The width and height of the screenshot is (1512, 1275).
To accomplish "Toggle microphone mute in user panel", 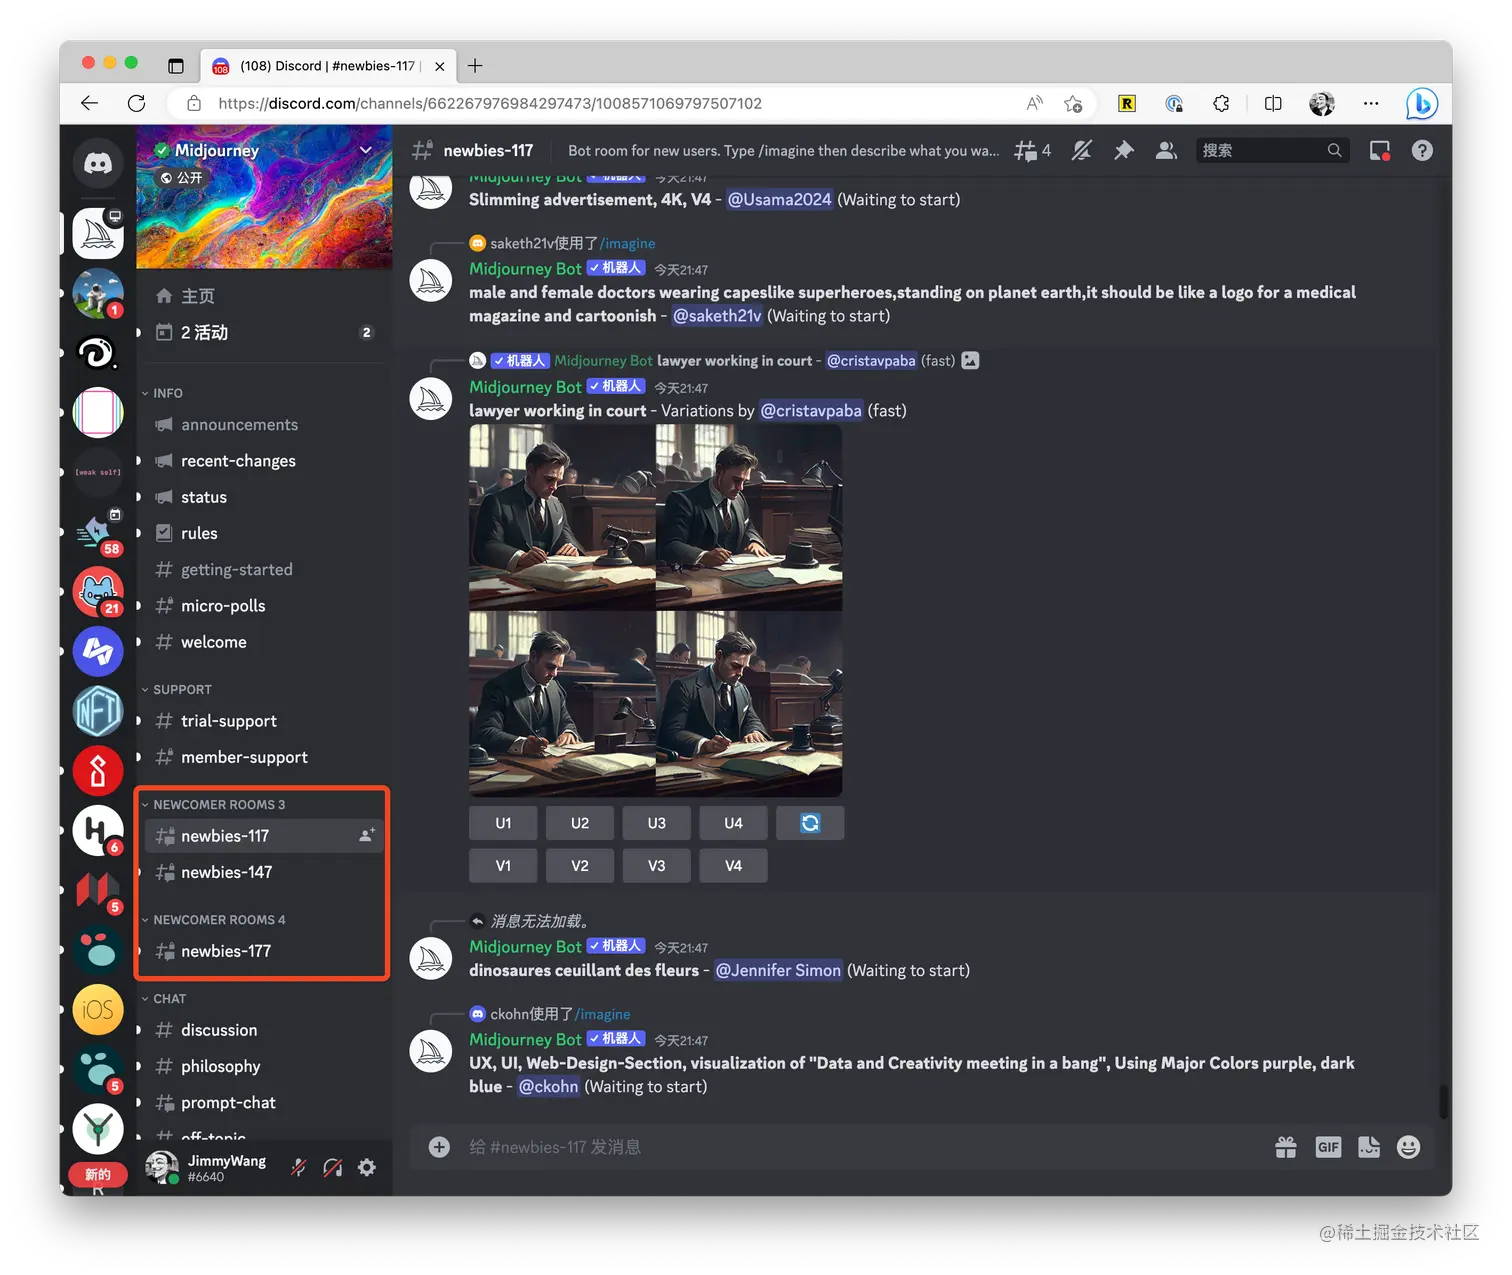I will click(x=299, y=1167).
